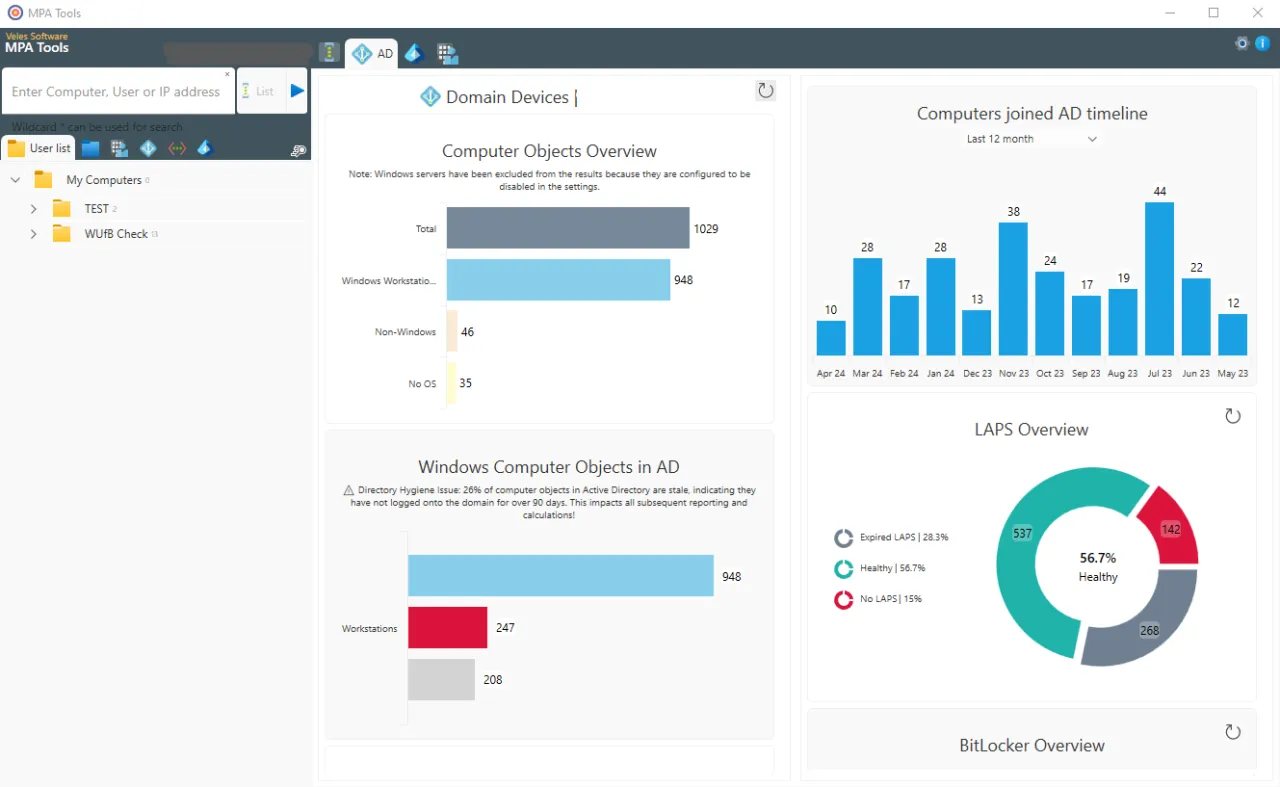This screenshot has height=787, width=1280.
Task: Focus the Computer, User or IP address field
Action: point(118,91)
